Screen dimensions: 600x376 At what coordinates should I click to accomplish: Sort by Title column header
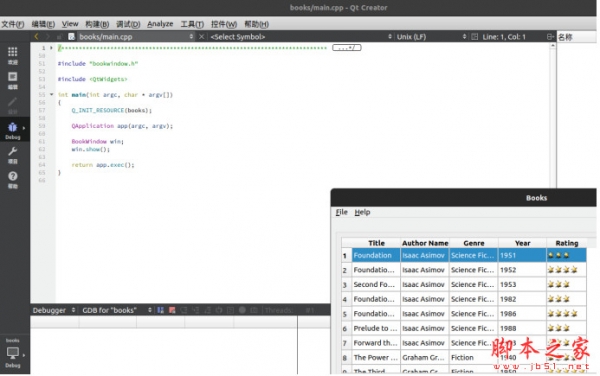point(376,243)
